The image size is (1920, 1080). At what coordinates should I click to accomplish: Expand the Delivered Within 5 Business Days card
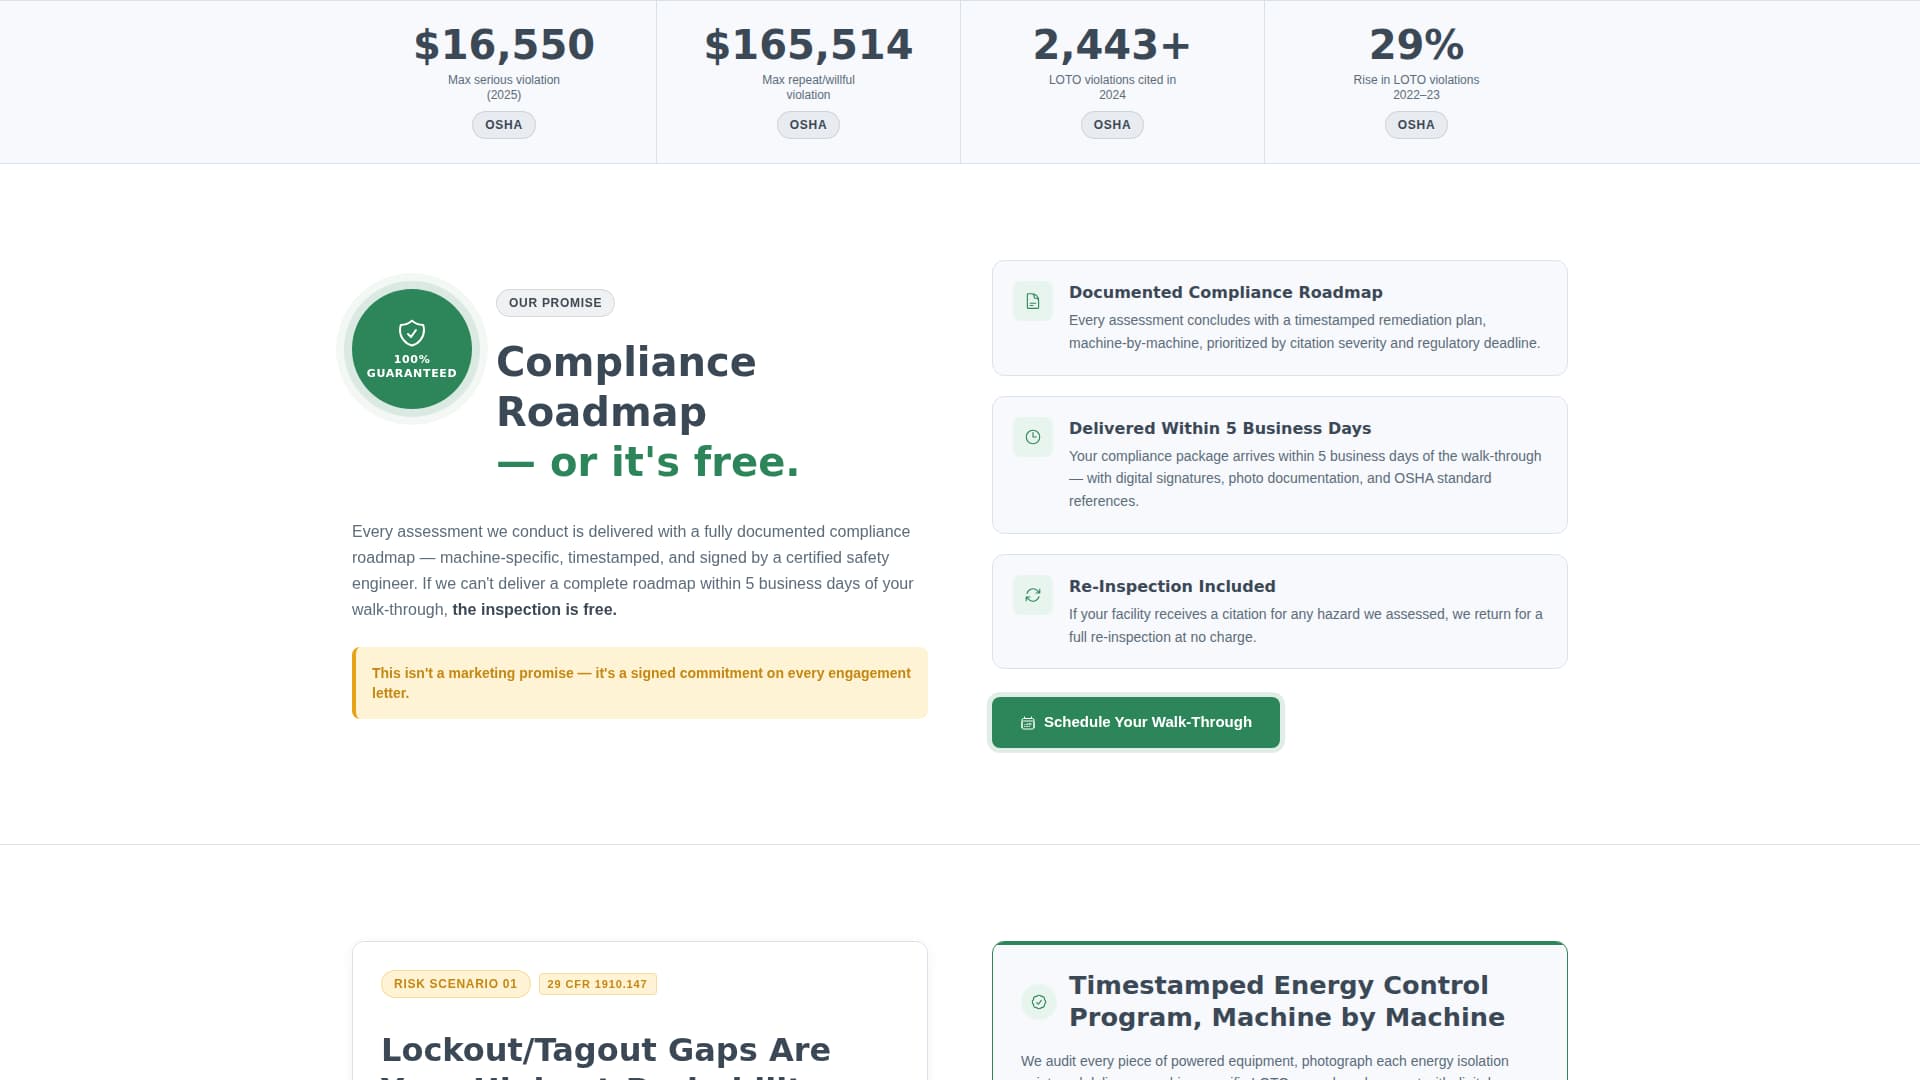1279,464
